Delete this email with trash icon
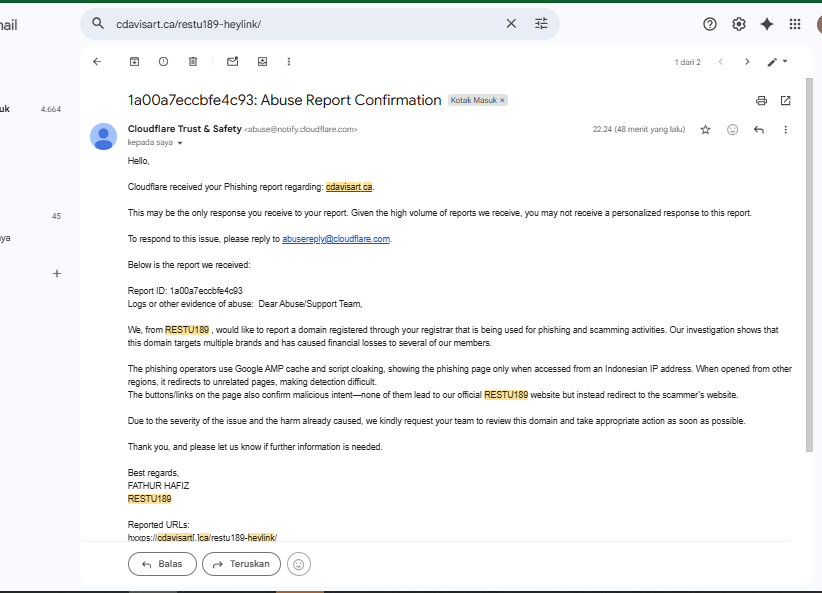This screenshot has height=593, width=822. [x=193, y=62]
